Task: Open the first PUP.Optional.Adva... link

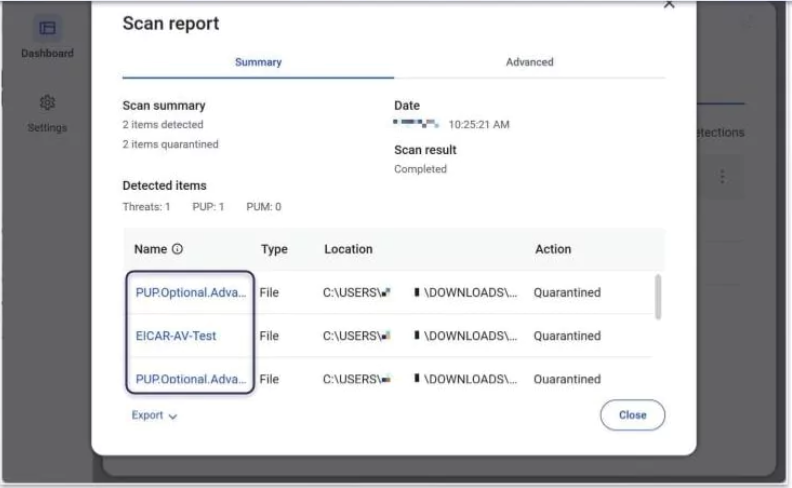Action: pyautogui.click(x=190, y=292)
